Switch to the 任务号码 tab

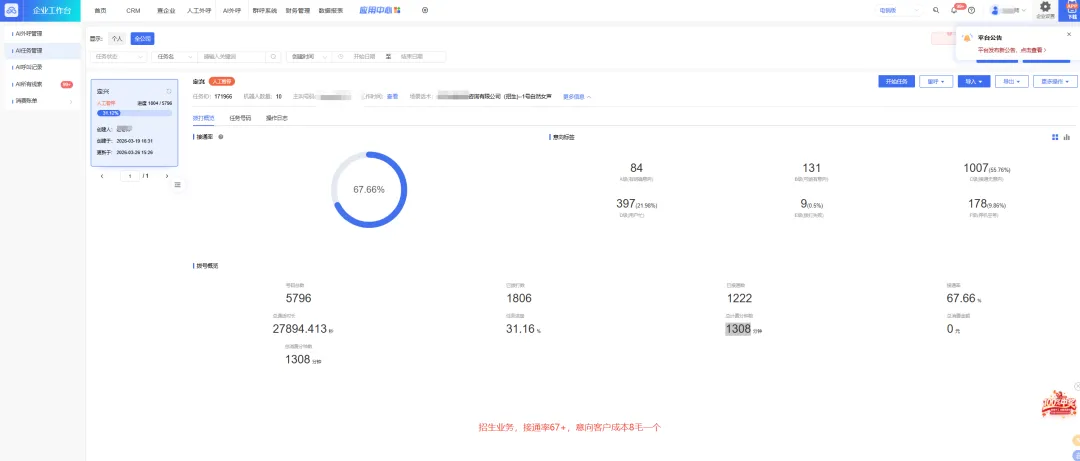[x=240, y=118]
